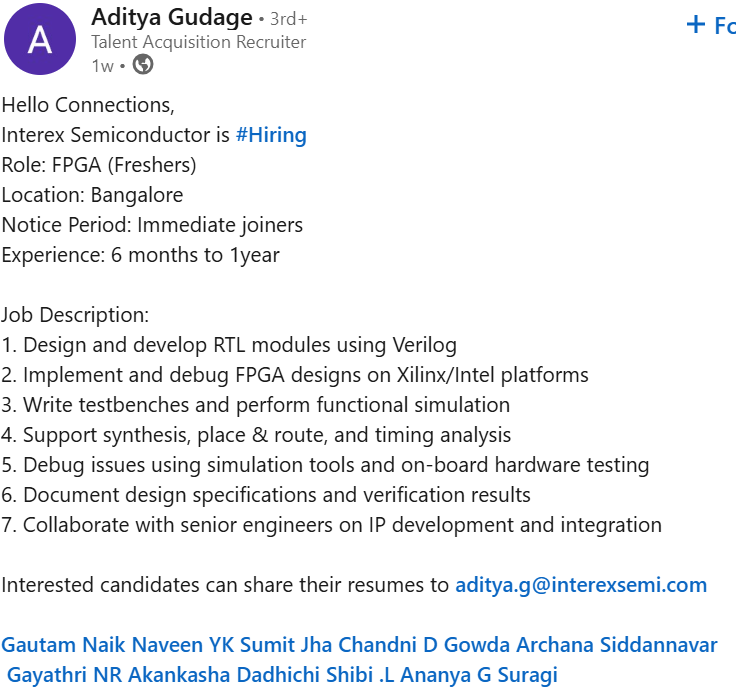This screenshot has width=736, height=687.
Task: Click the Role: FPGA (Freshers) line
Action: tap(99, 165)
